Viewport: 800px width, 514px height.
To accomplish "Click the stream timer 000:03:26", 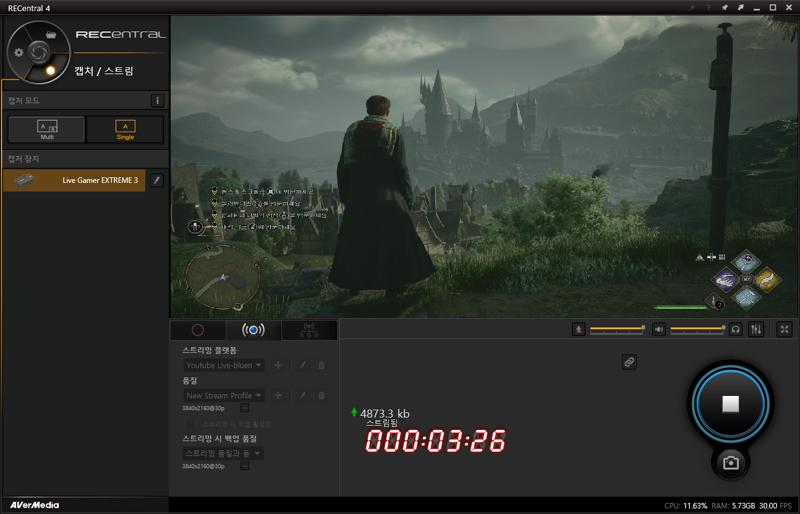I will 435,440.
